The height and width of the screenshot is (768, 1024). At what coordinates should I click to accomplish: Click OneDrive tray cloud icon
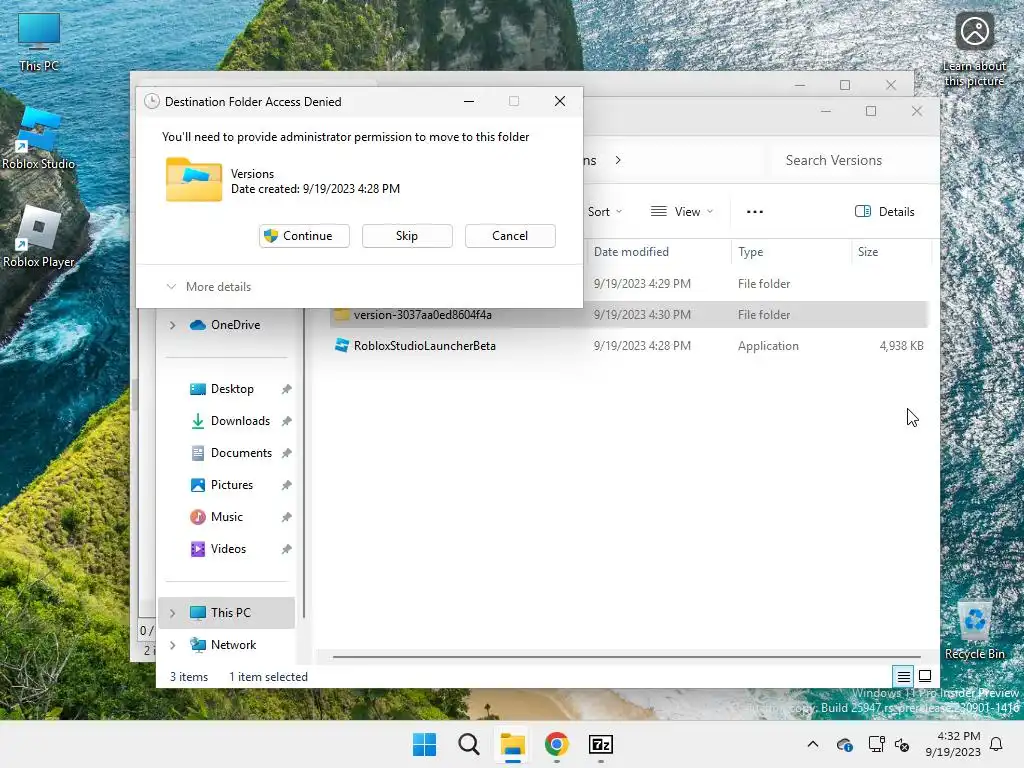click(844, 744)
